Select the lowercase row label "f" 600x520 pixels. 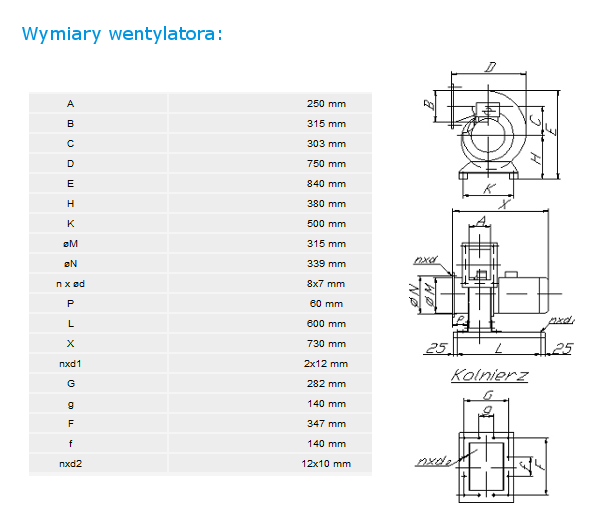pos(70,443)
